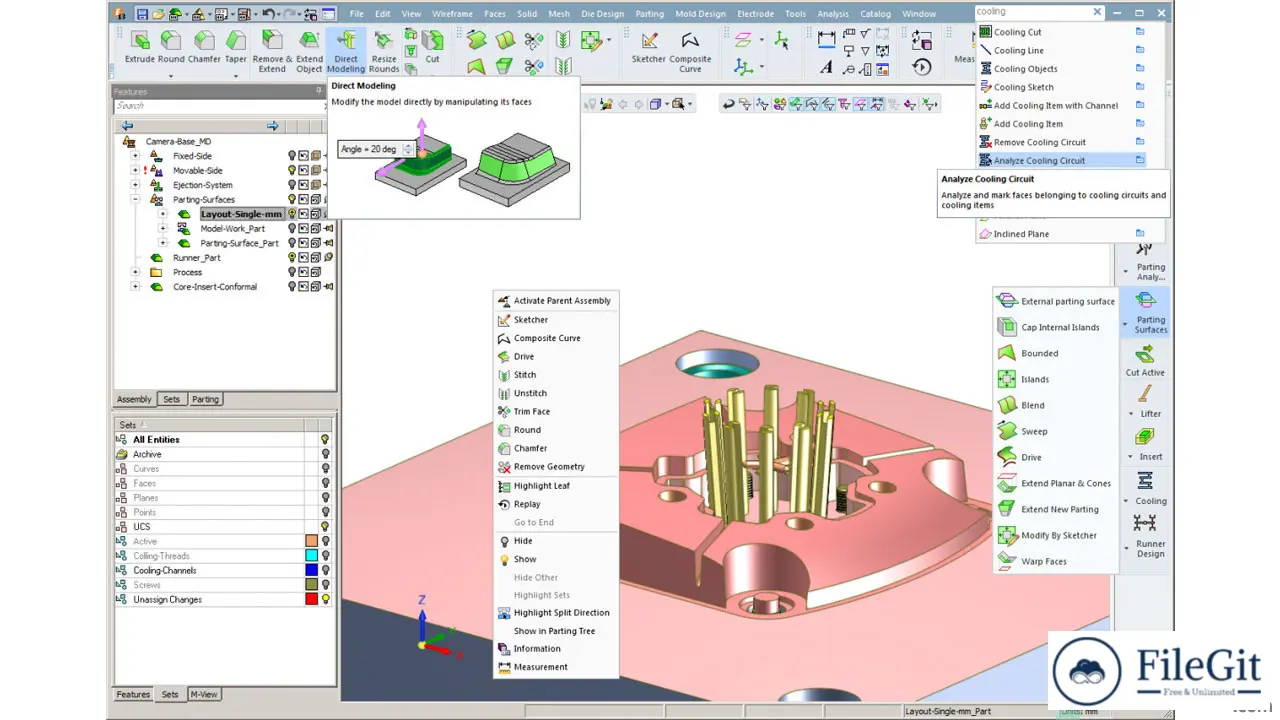Open the Lifter side toolbar tool
This screenshot has height=720, width=1280.
point(1146,401)
